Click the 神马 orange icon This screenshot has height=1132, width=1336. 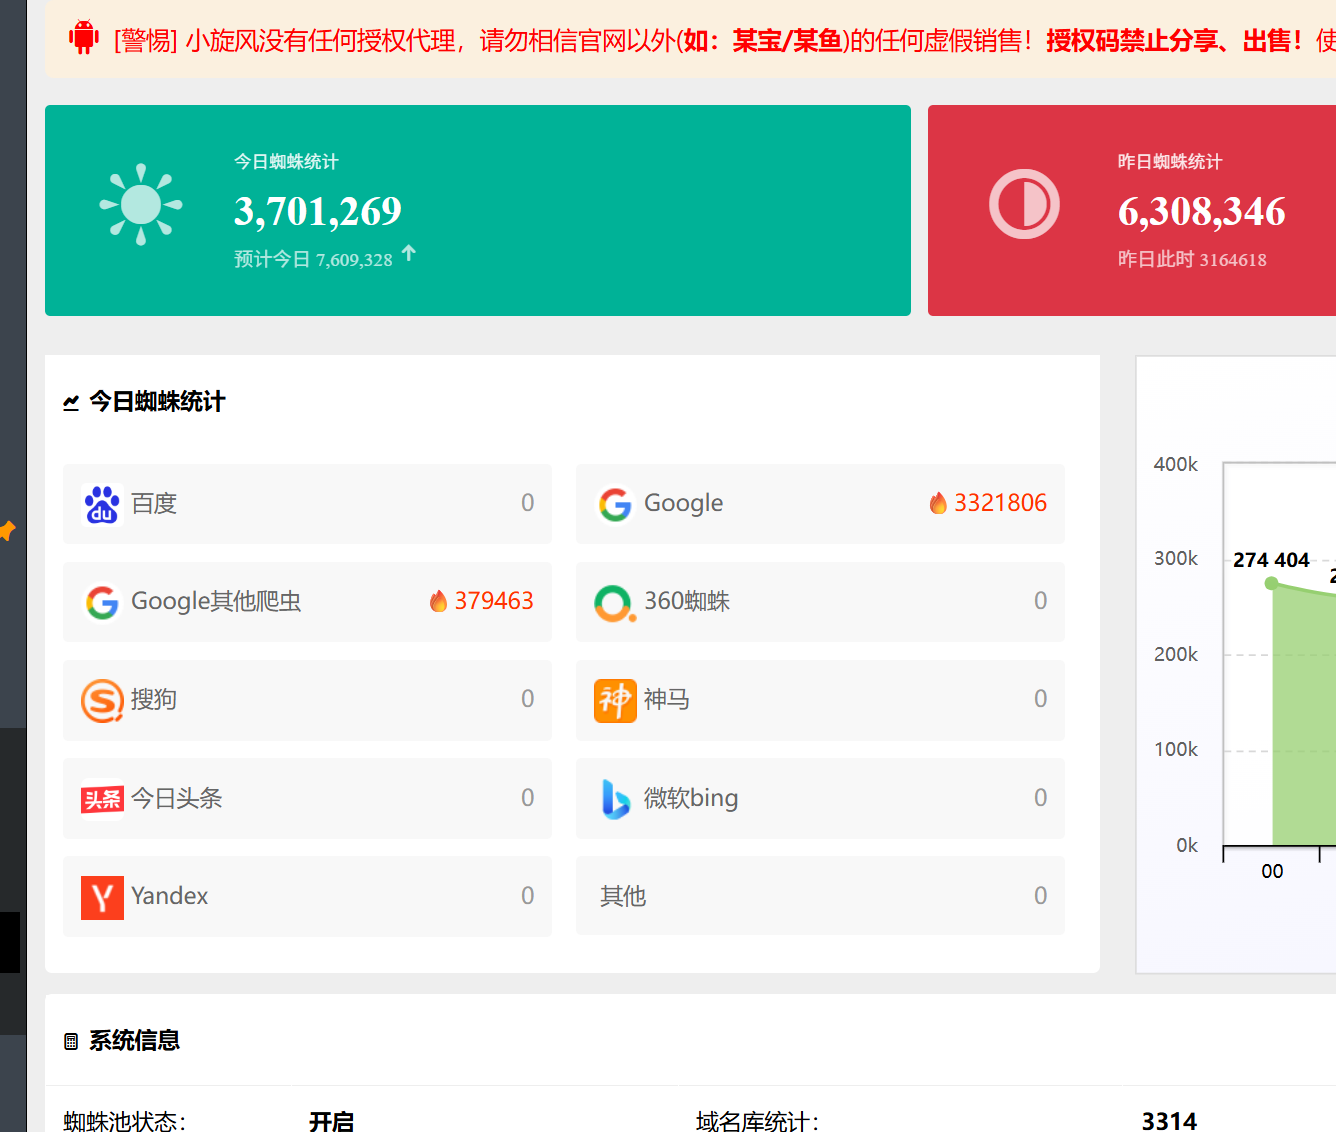tap(615, 700)
